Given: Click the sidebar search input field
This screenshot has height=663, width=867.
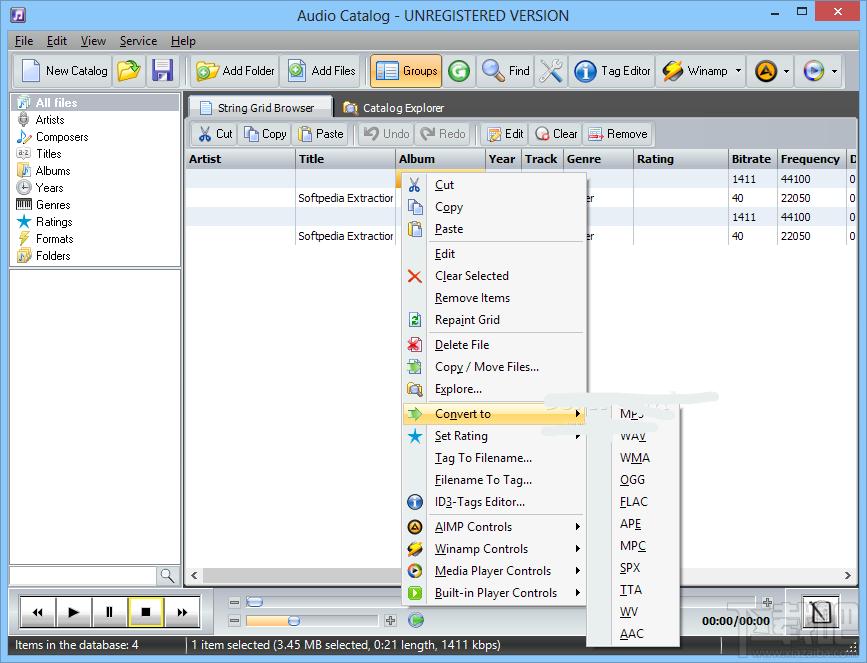Looking at the screenshot, I should (x=83, y=576).
